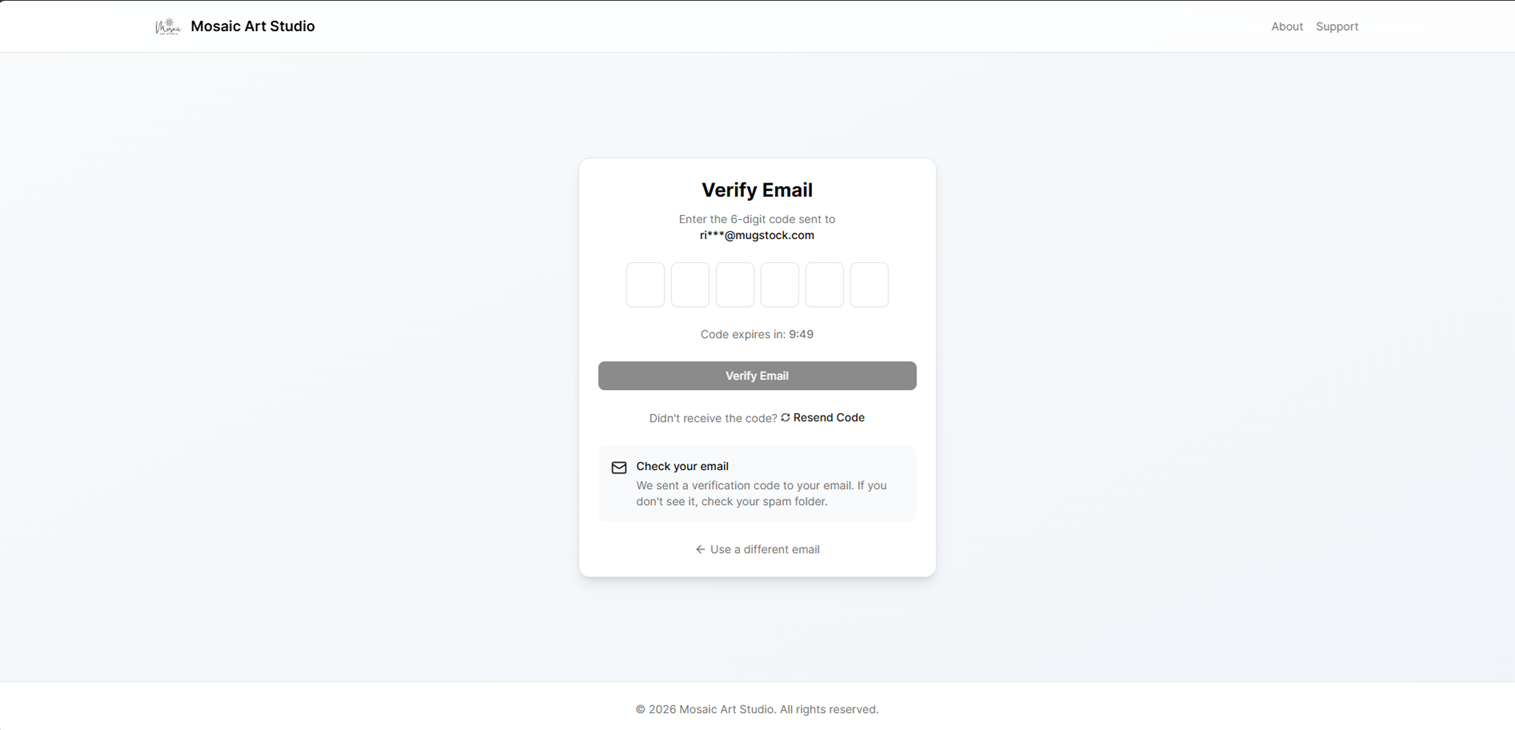Click Use a different email
1515x730 pixels.
tap(764, 549)
